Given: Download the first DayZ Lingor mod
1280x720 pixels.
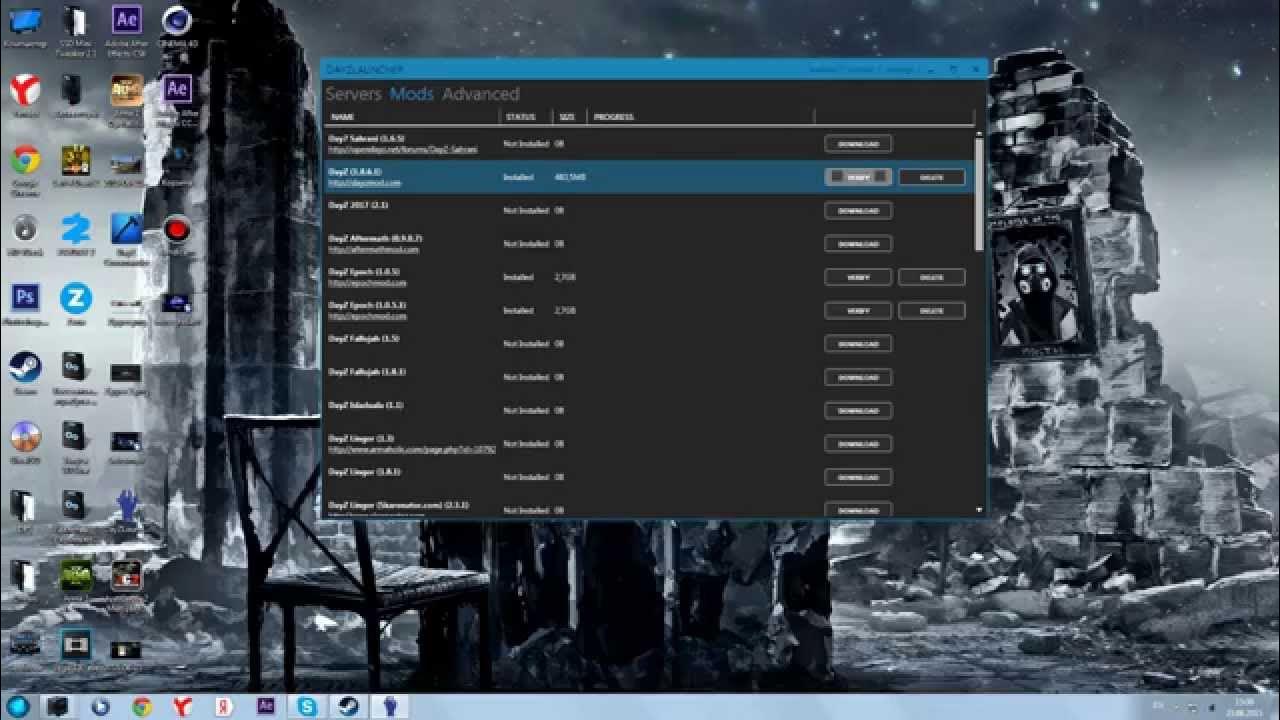Looking at the screenshot, I should [x=858, y=444].
